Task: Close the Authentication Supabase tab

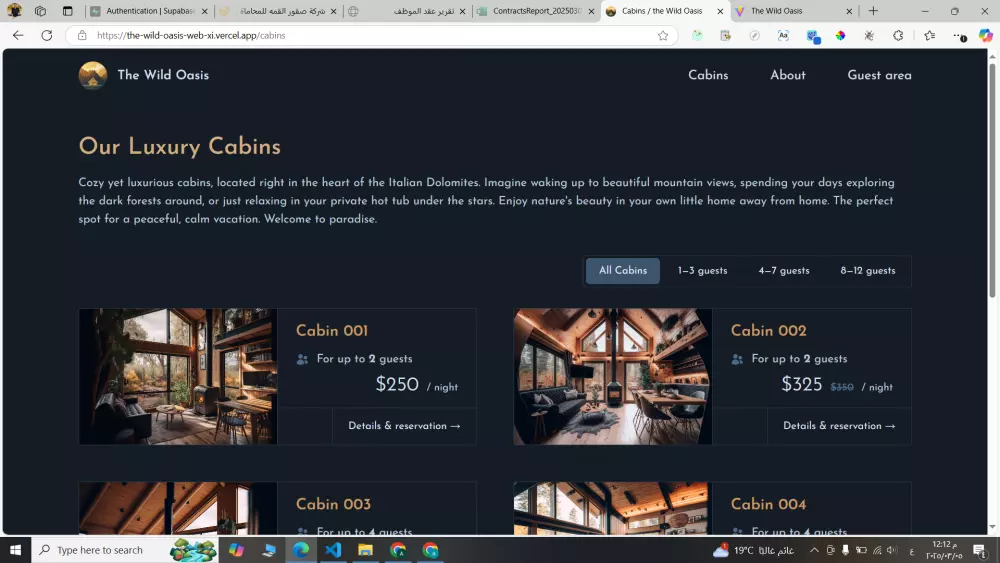Action: coord(205,11)
